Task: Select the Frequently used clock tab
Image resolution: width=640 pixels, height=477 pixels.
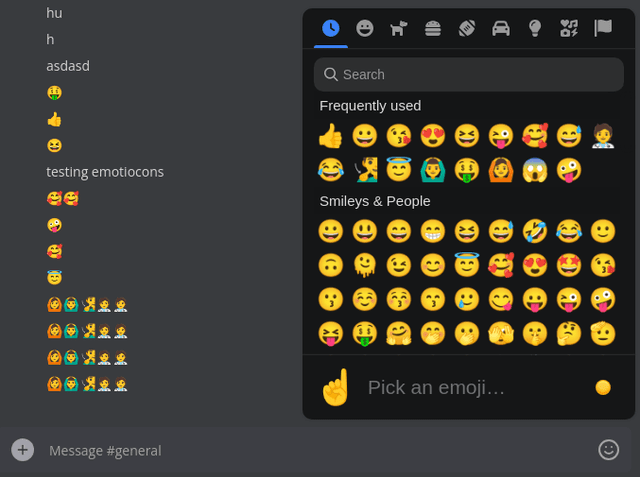Action: tap(331, 28)
